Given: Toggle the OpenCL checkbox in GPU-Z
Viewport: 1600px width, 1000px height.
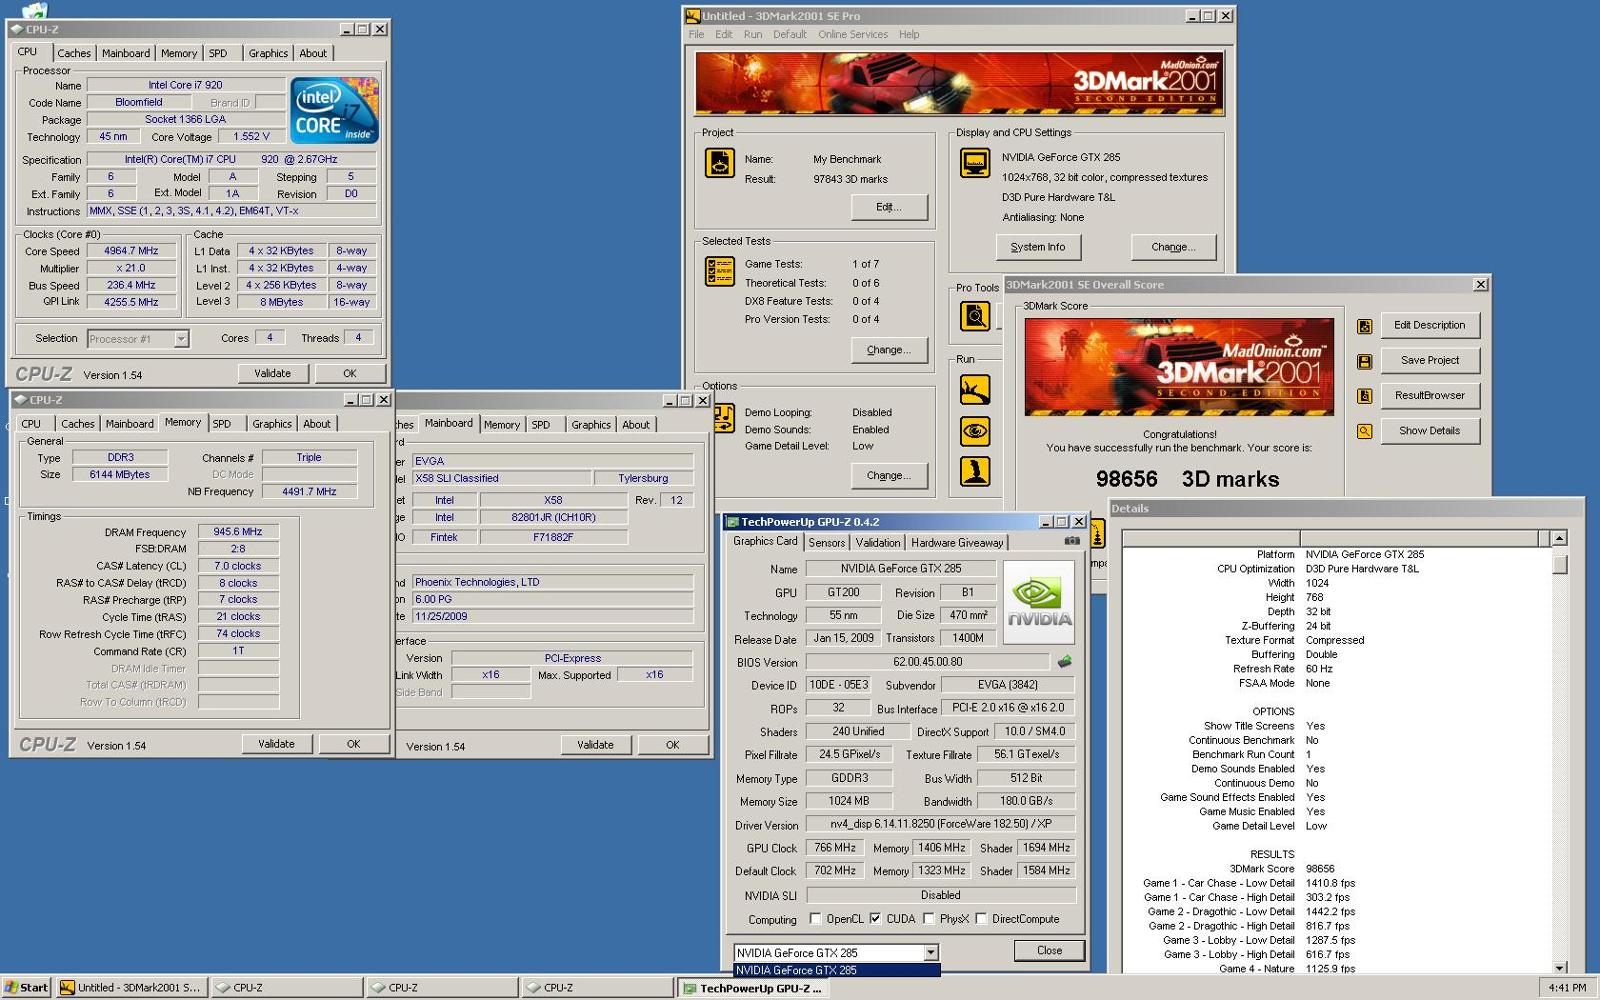Looking at the screenshot, I should (x=815, y=919).
